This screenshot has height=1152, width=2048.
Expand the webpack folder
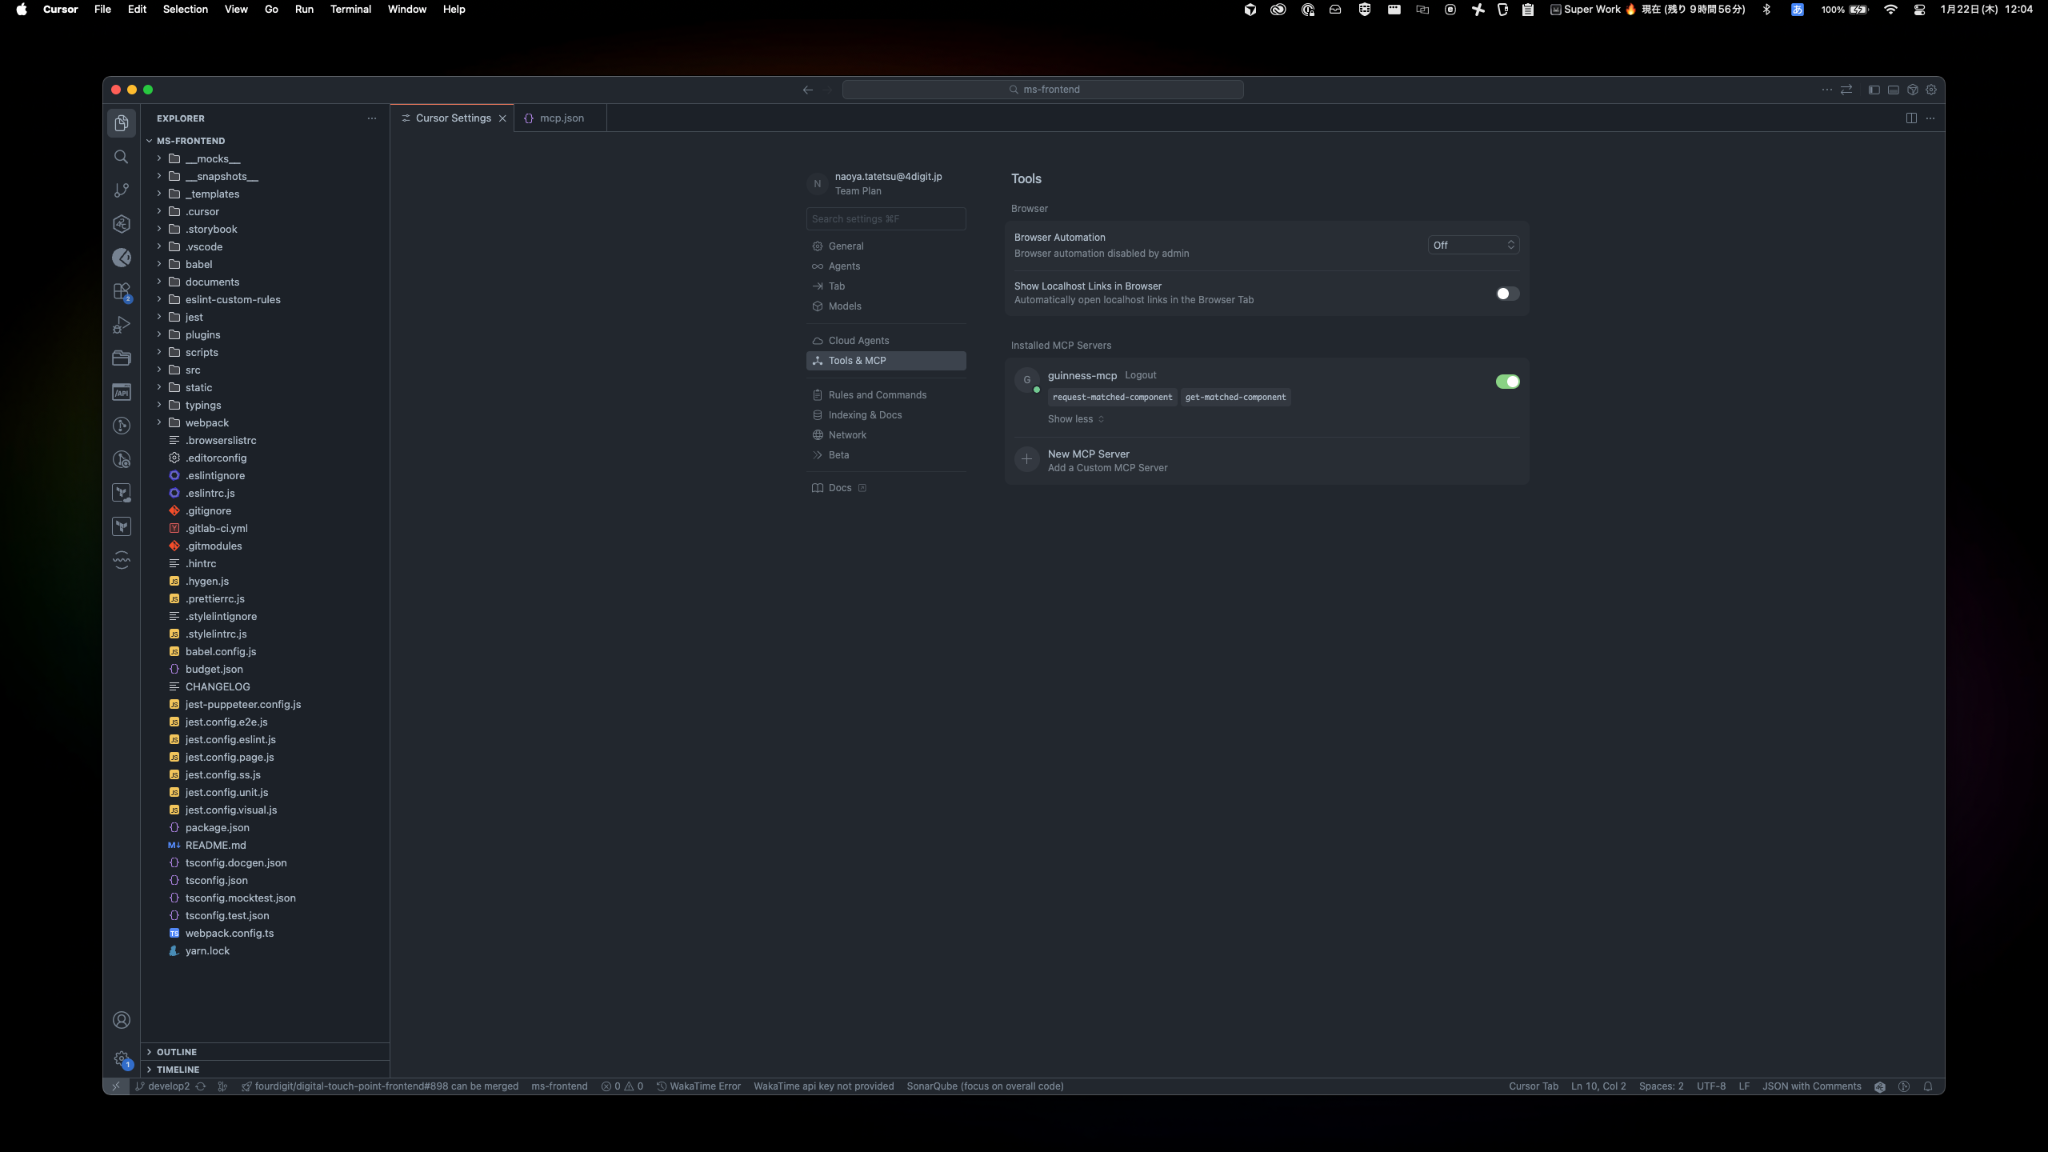(207, 423)
